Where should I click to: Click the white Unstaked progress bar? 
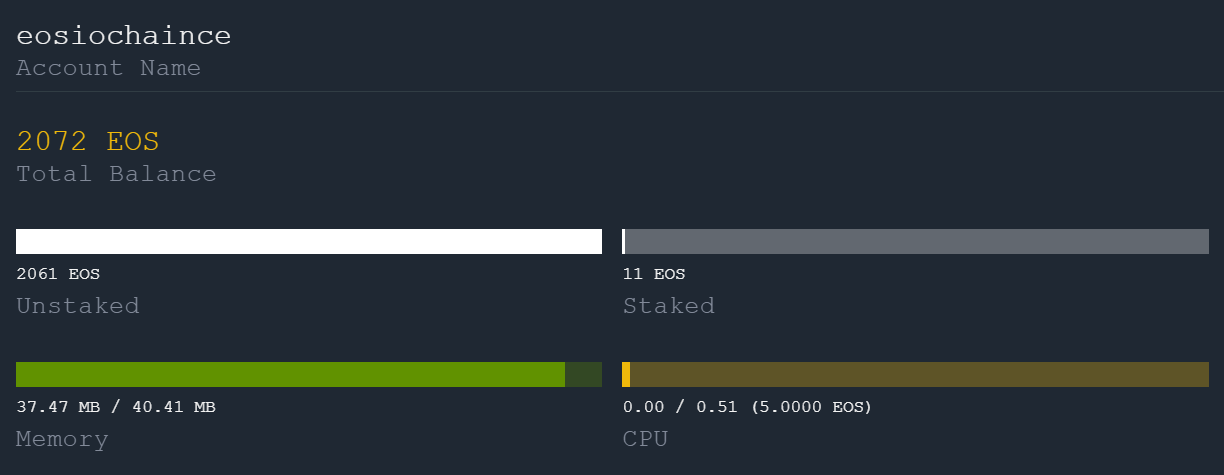tap(308, 241)
